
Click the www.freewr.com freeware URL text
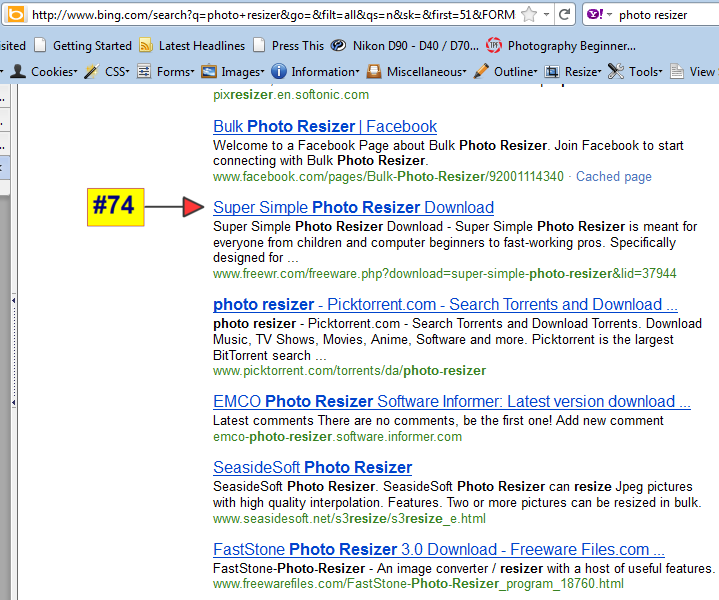(445, 274)
